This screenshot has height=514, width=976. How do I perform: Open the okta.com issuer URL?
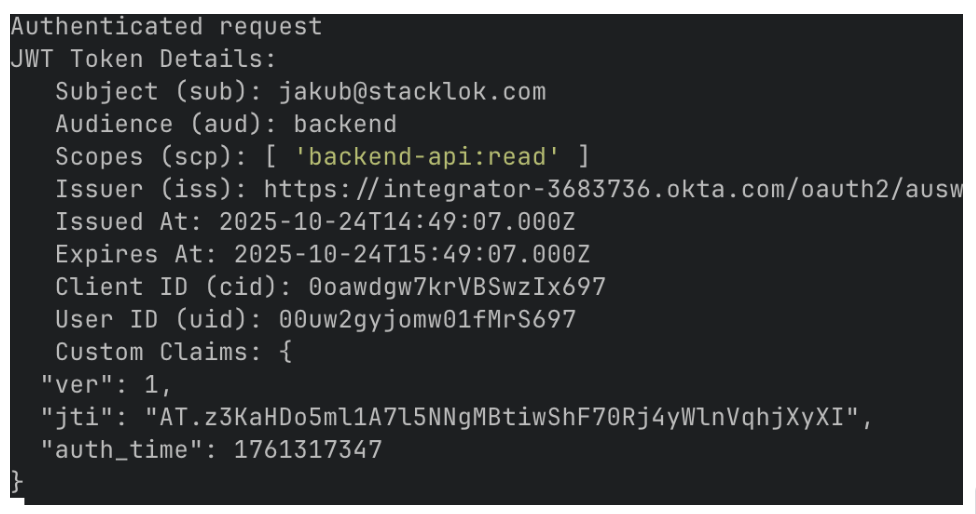[612, 189]
